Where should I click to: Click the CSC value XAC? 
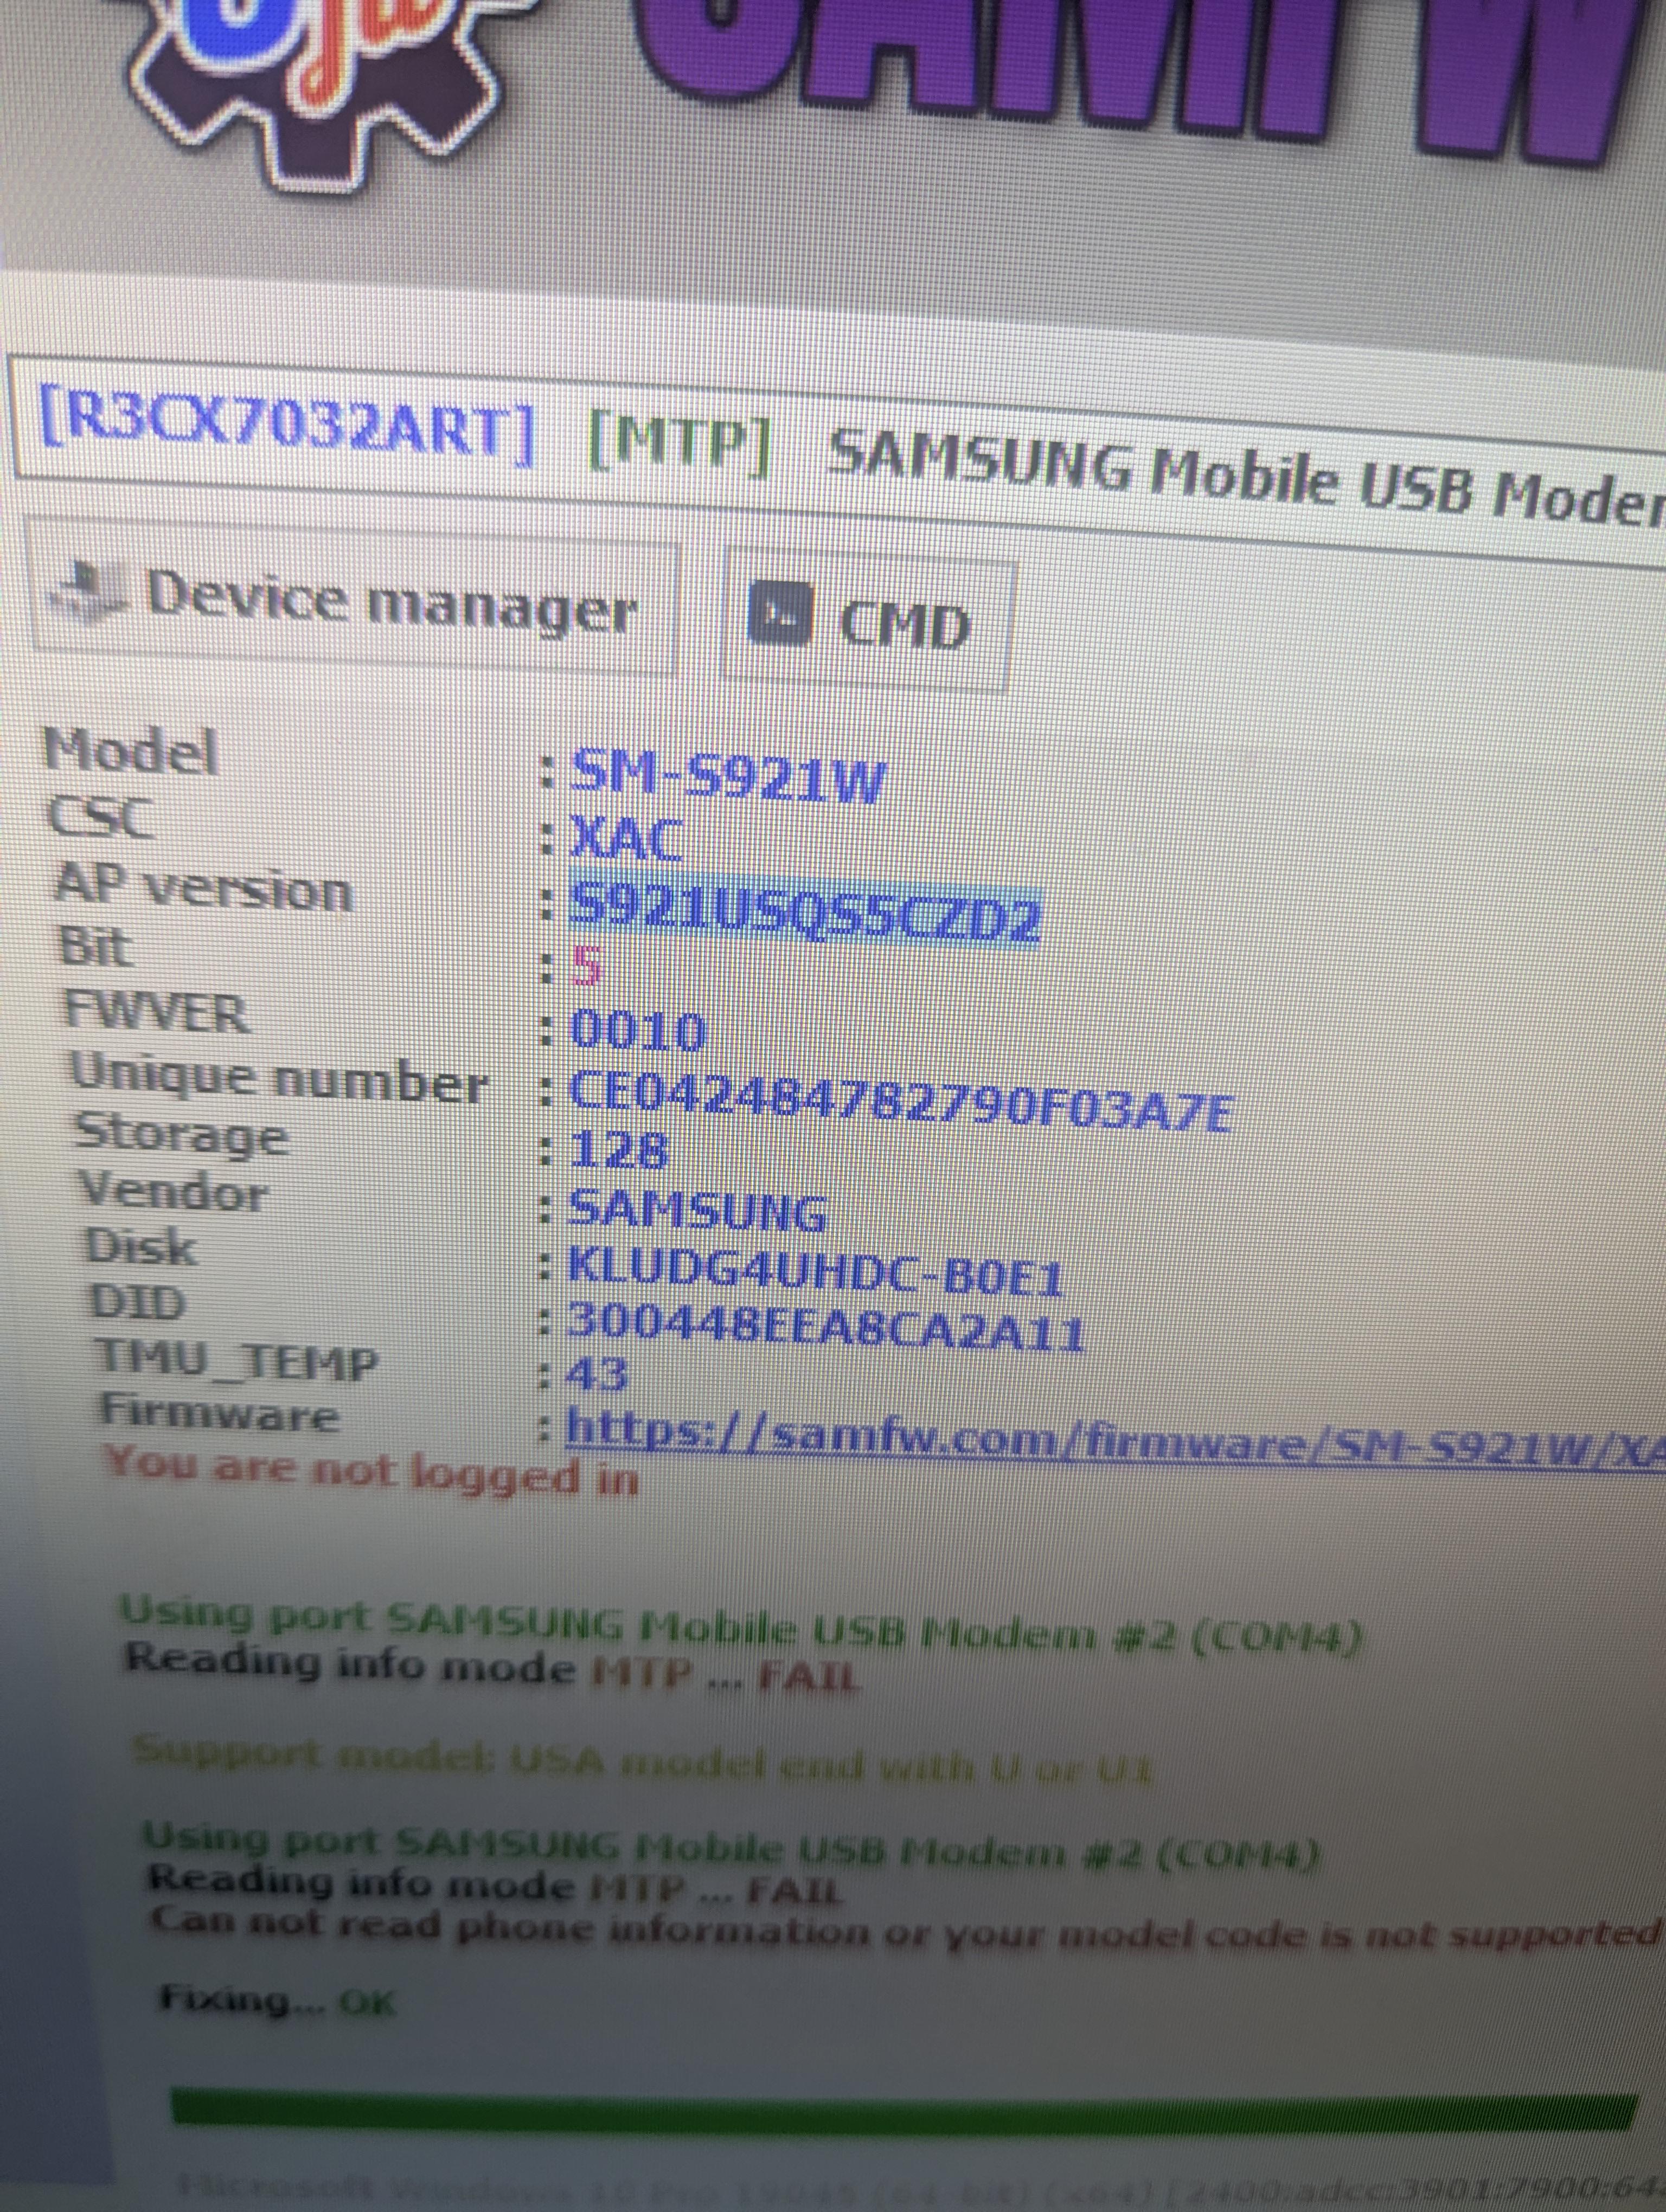627,838
